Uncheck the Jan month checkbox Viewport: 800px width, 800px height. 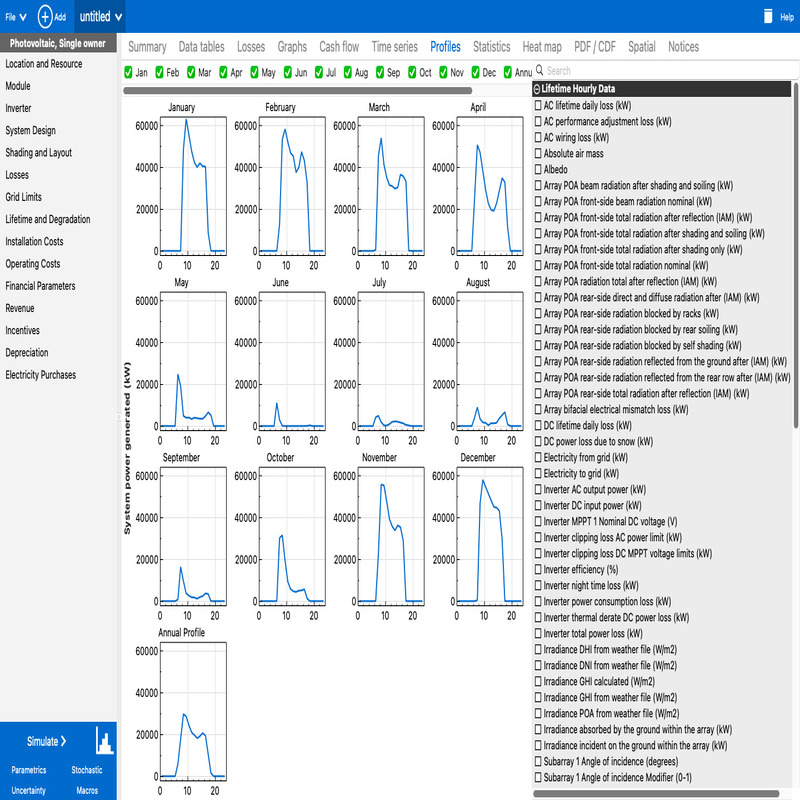(128, 72)
